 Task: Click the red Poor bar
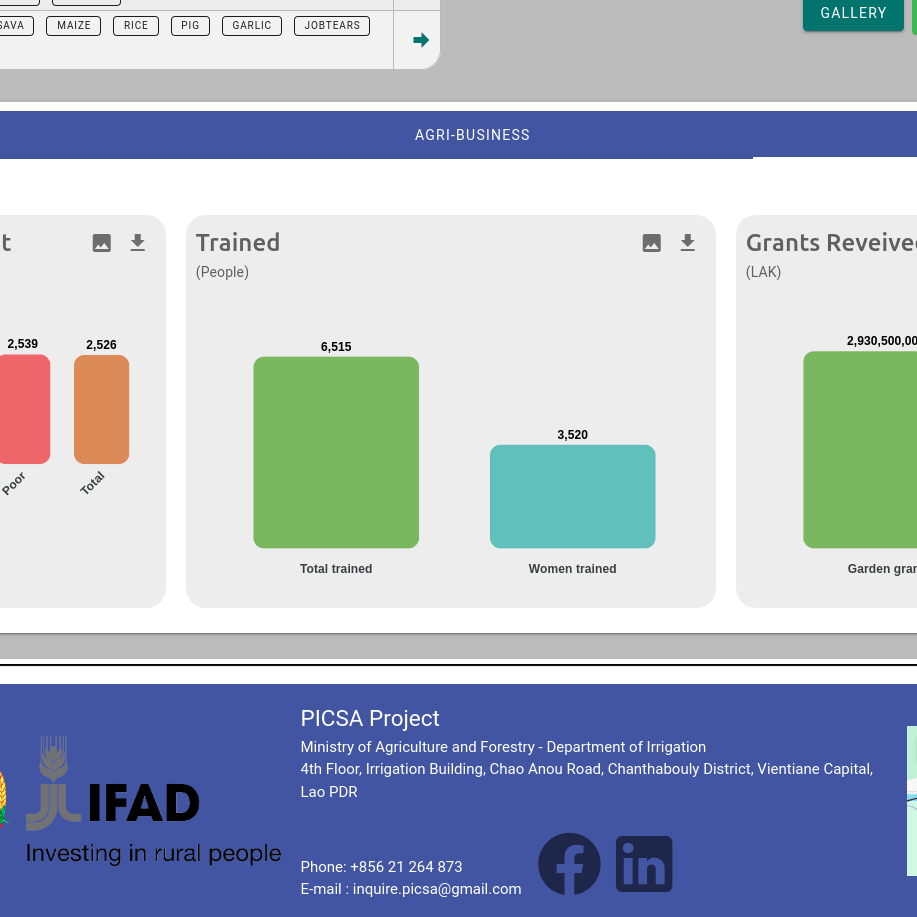point(23,409)
